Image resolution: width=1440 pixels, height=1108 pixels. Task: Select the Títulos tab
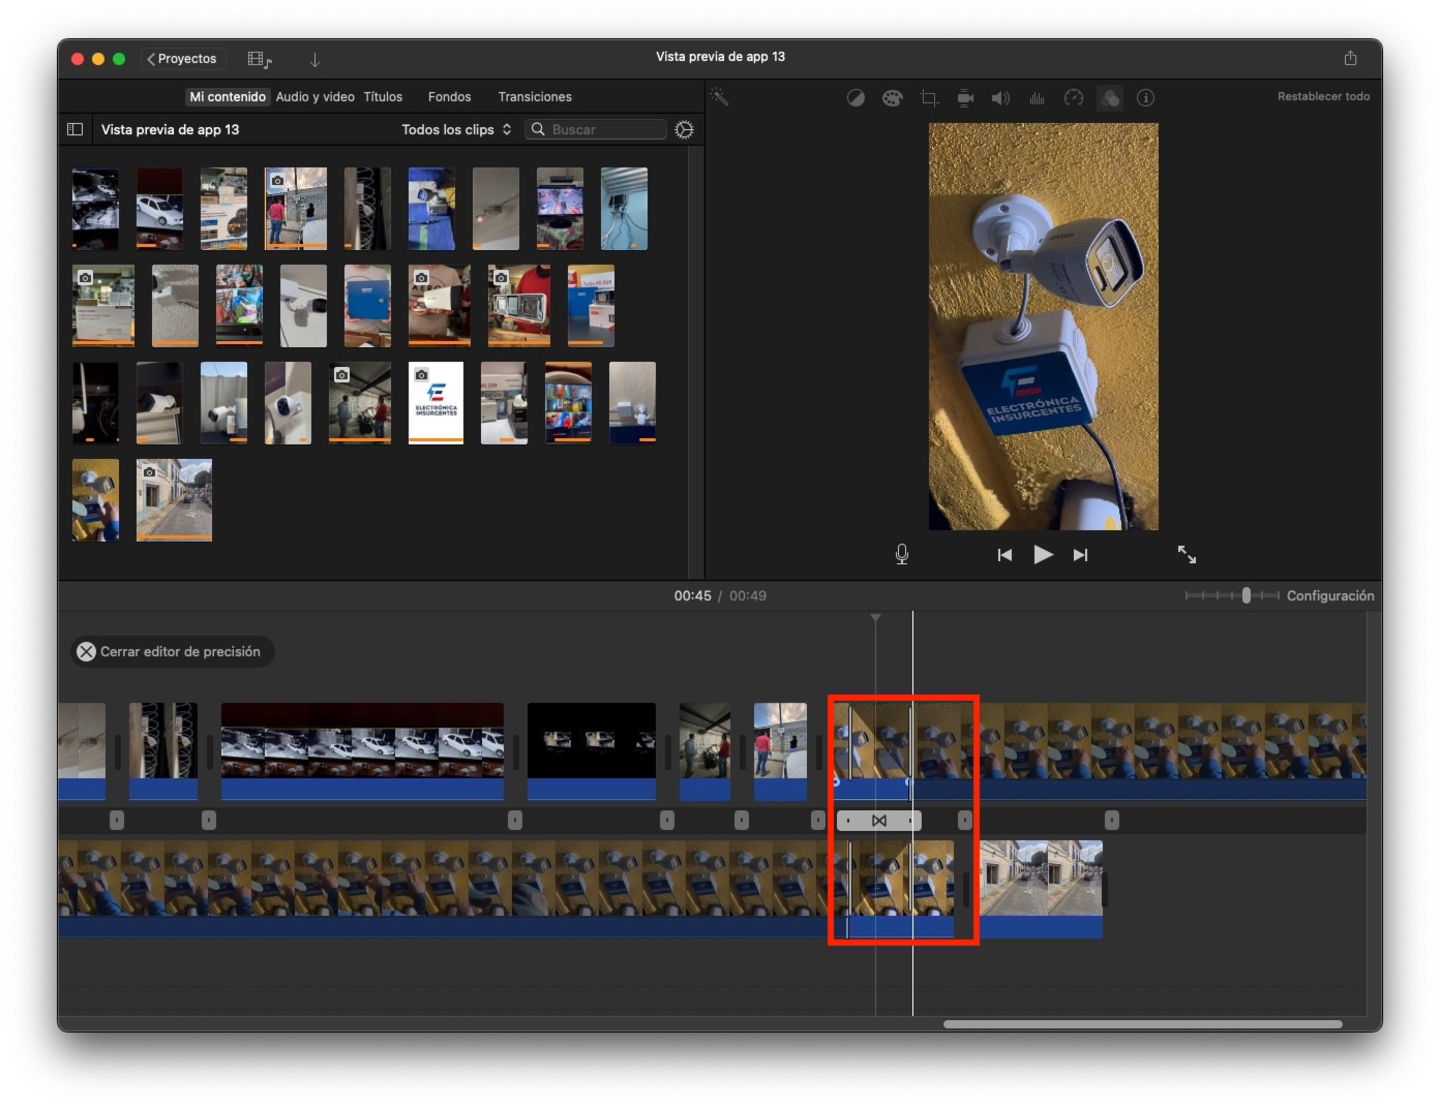pos(383,97)
